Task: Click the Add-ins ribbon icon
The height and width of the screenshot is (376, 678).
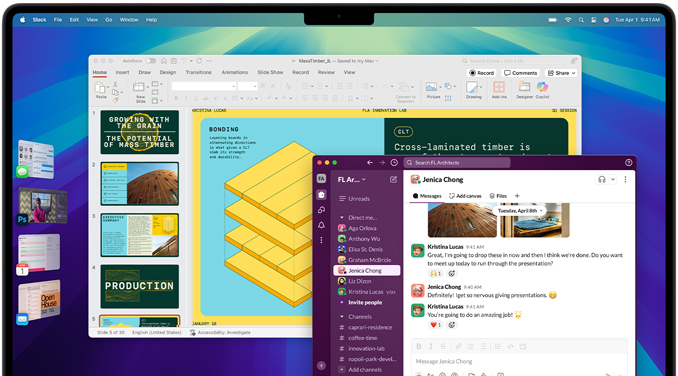Action: [499, 90]
